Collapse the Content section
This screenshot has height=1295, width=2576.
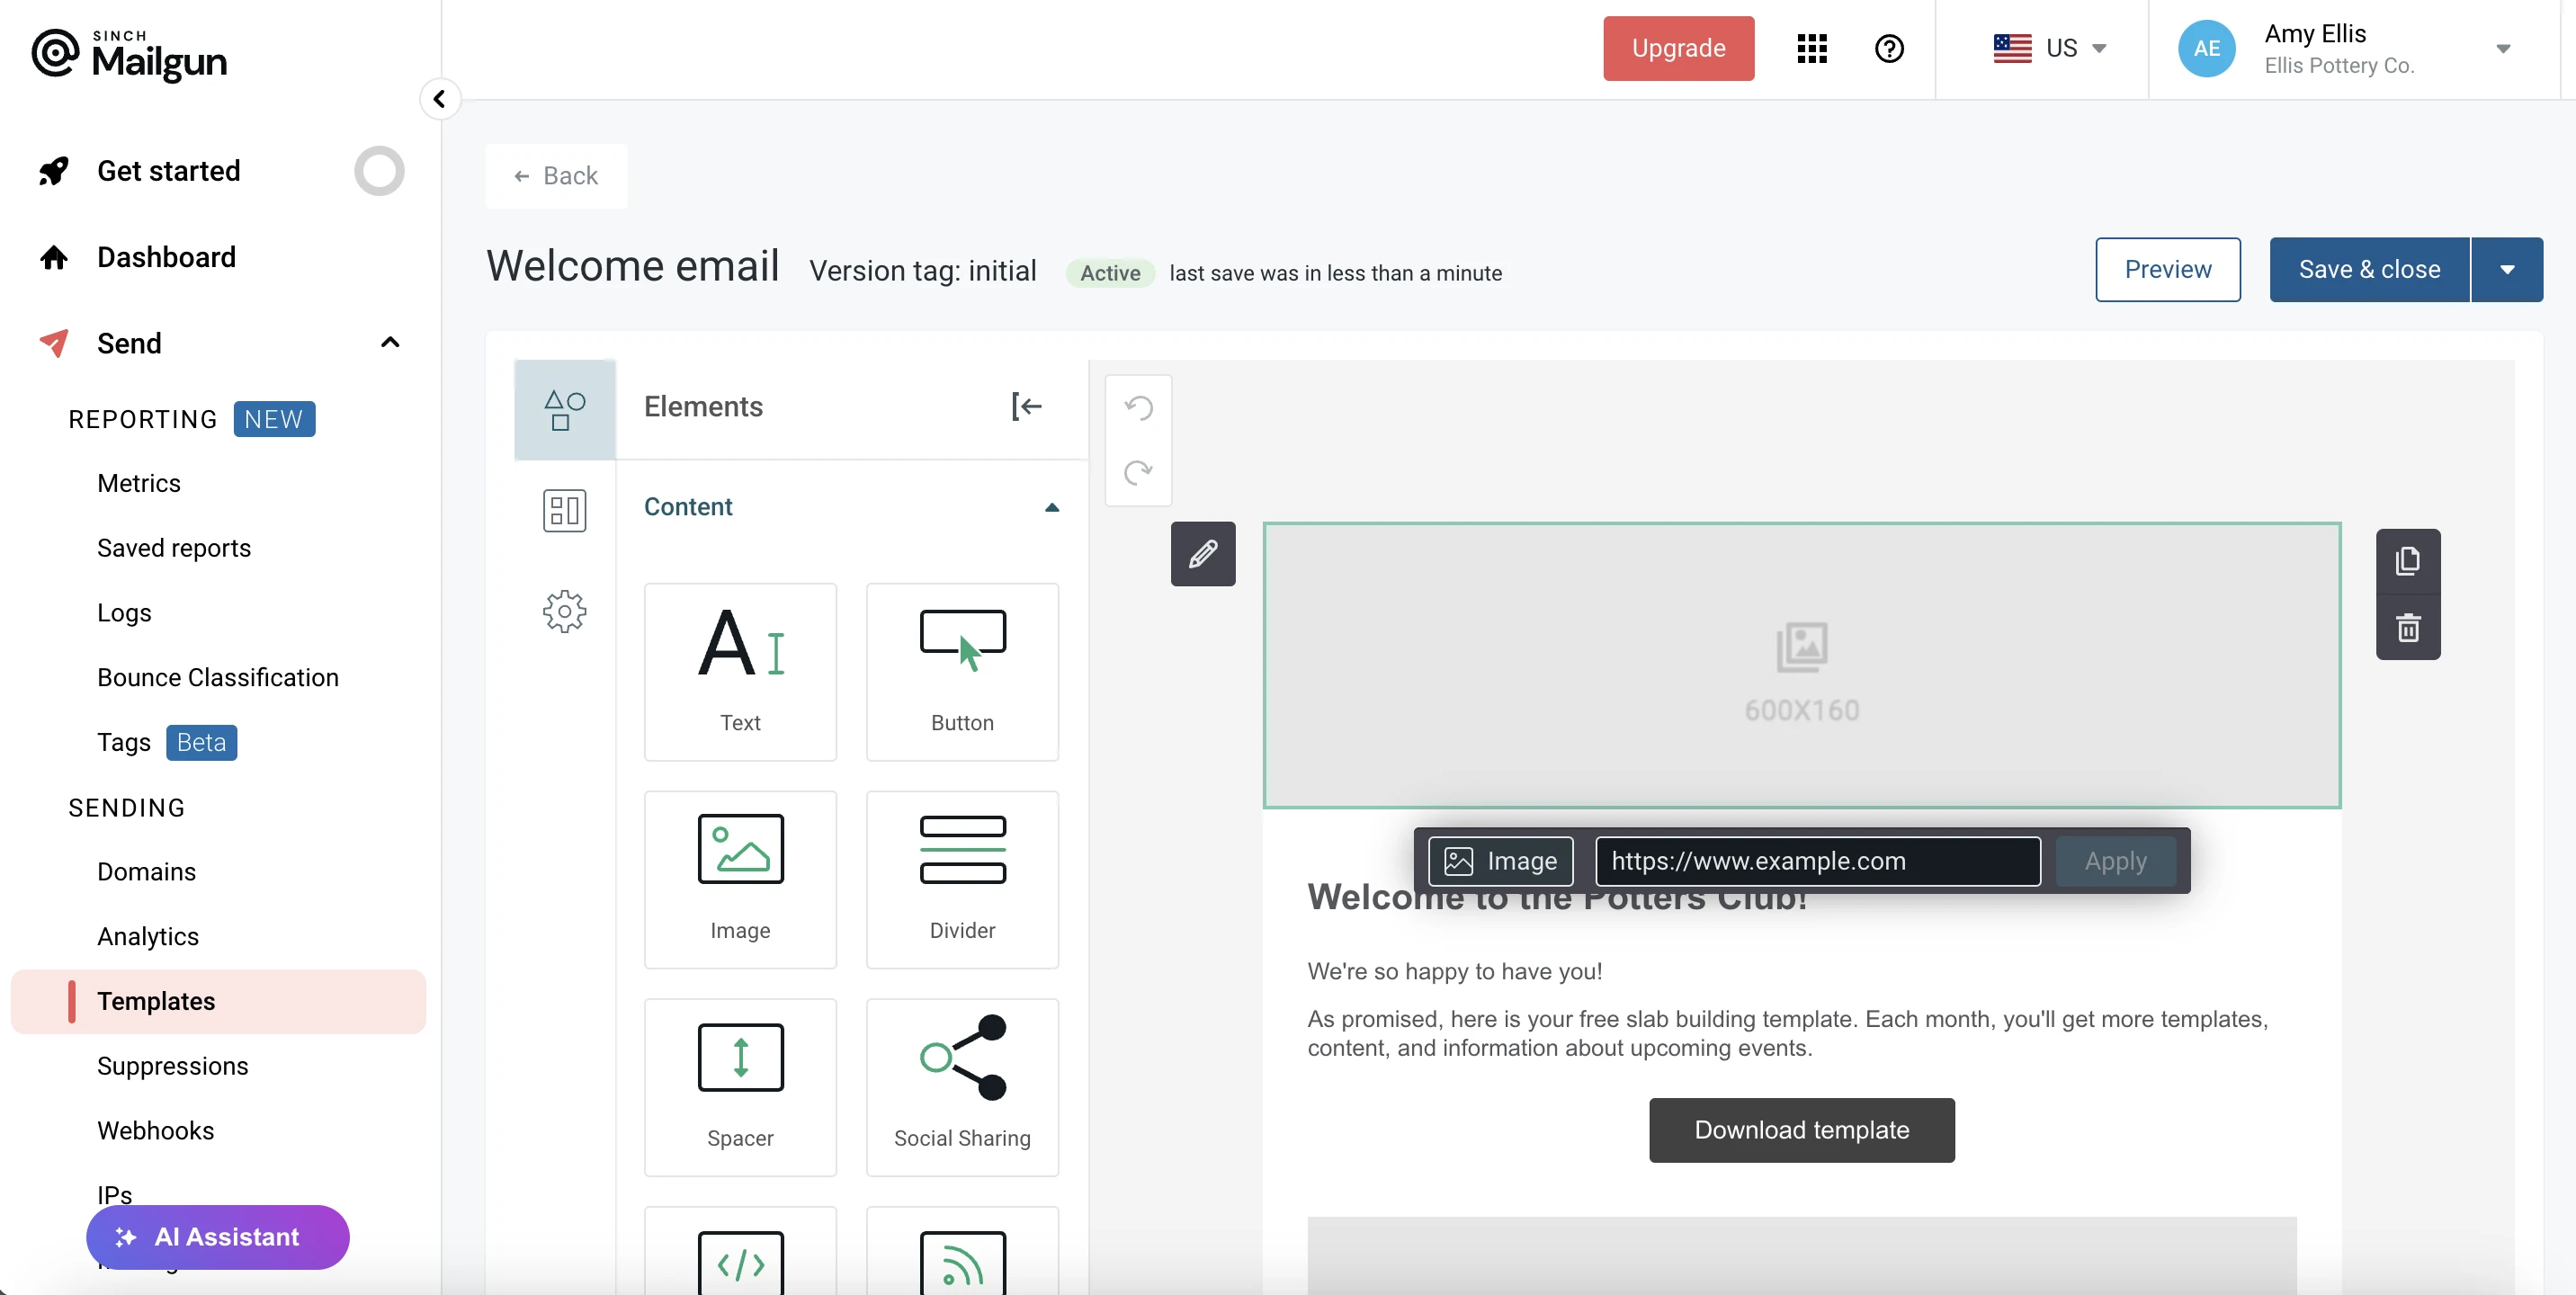[1051, 507]
